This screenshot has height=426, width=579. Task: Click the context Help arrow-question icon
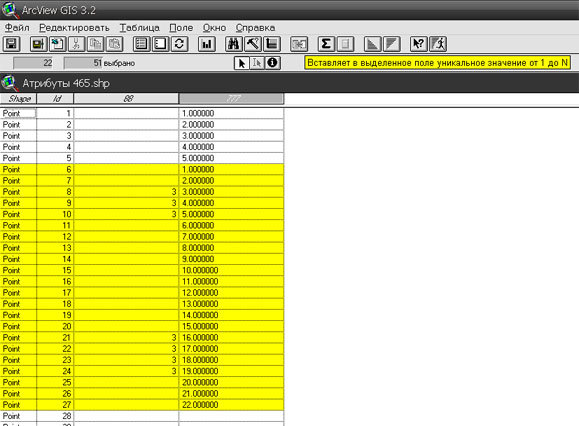(419, 44)
